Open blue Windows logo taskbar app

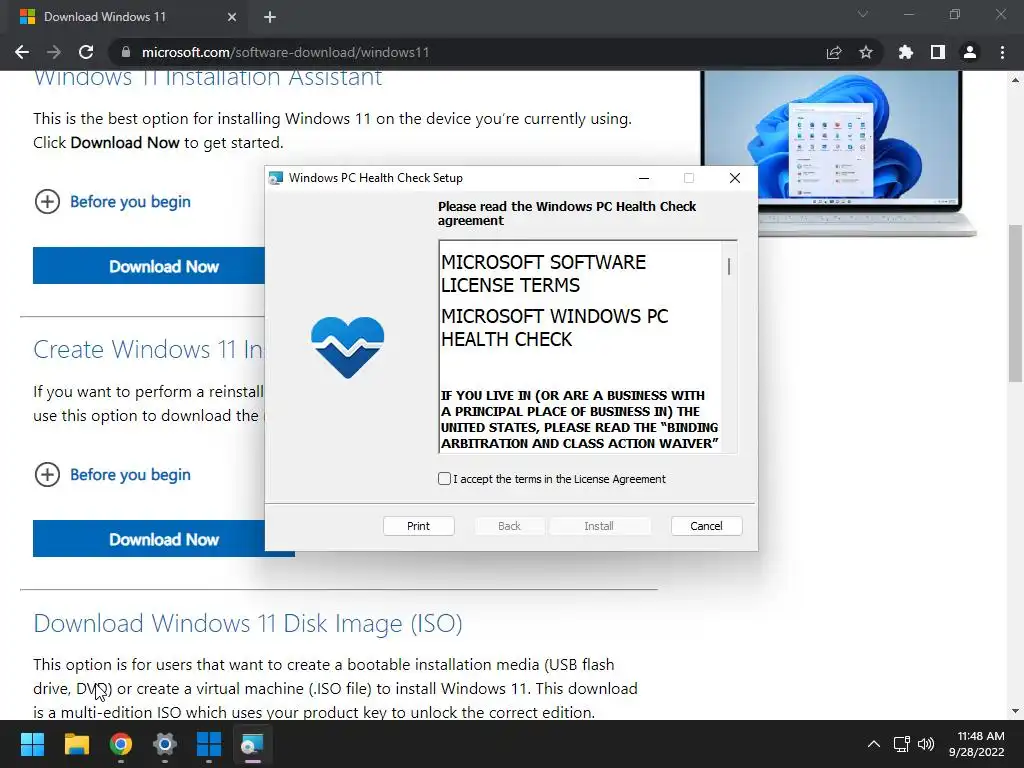(209, 744)
